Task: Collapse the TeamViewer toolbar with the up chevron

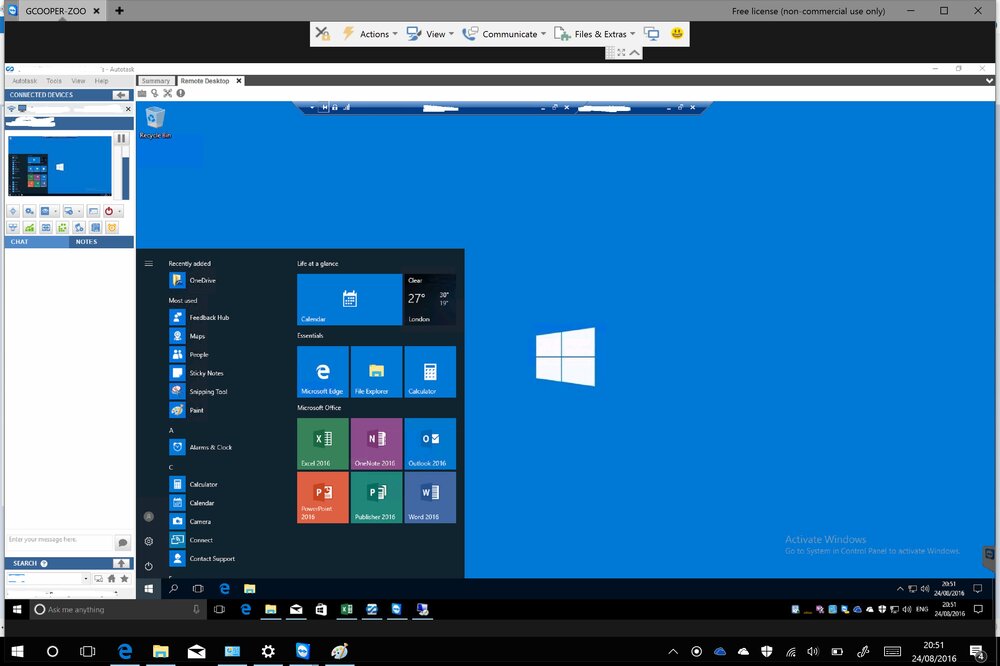Action: (x=635, y=53)
